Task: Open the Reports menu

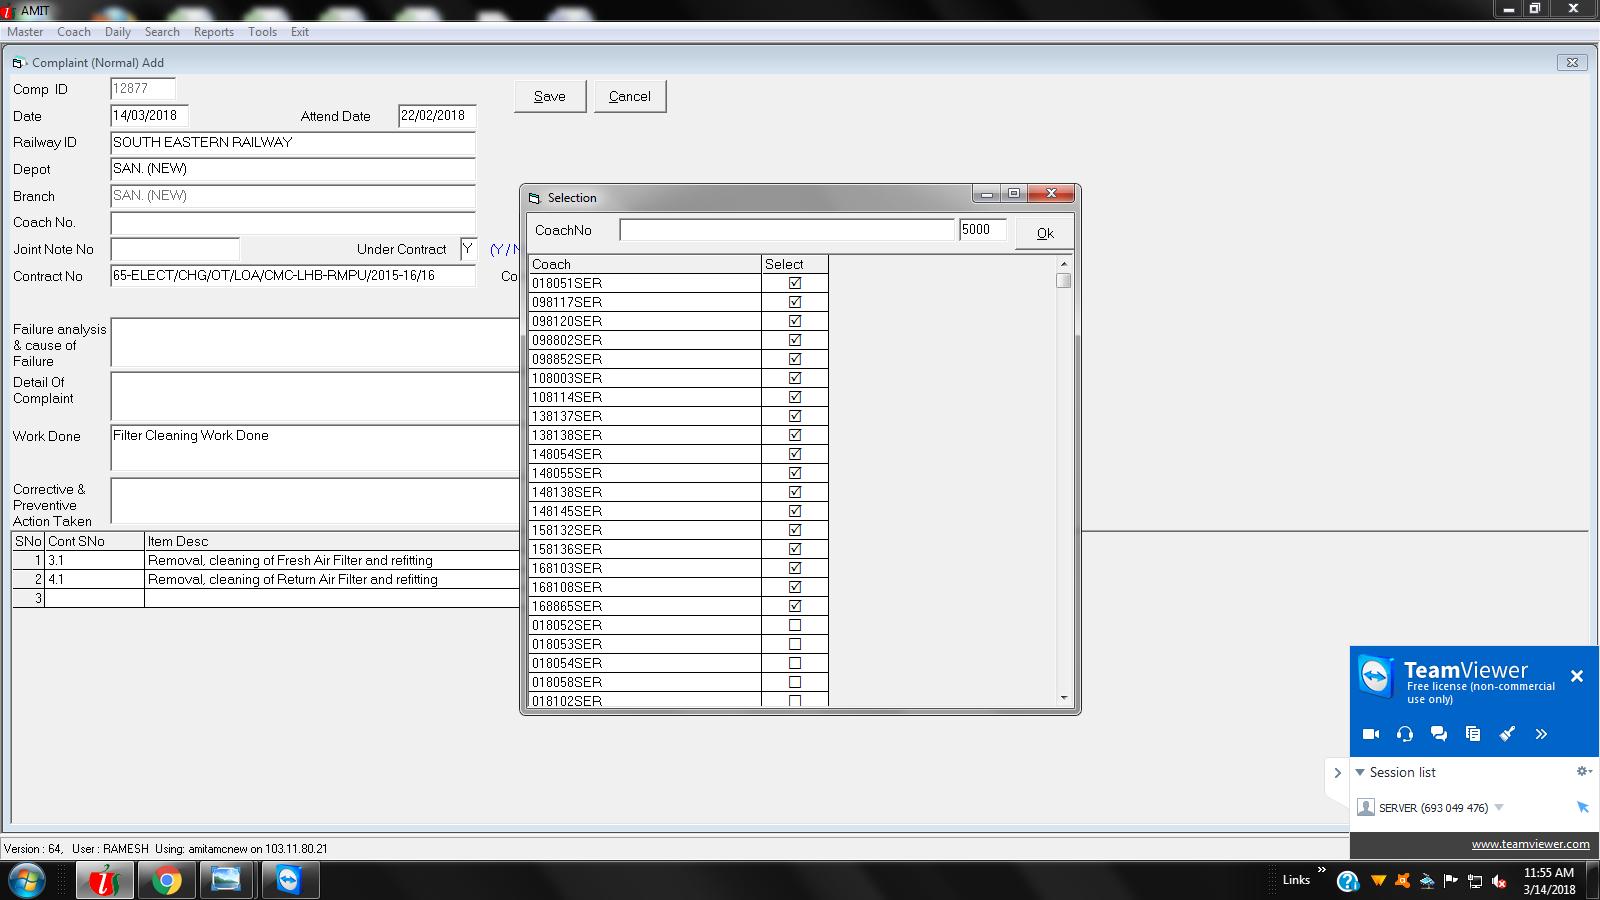Action: (x=214, y=32)
